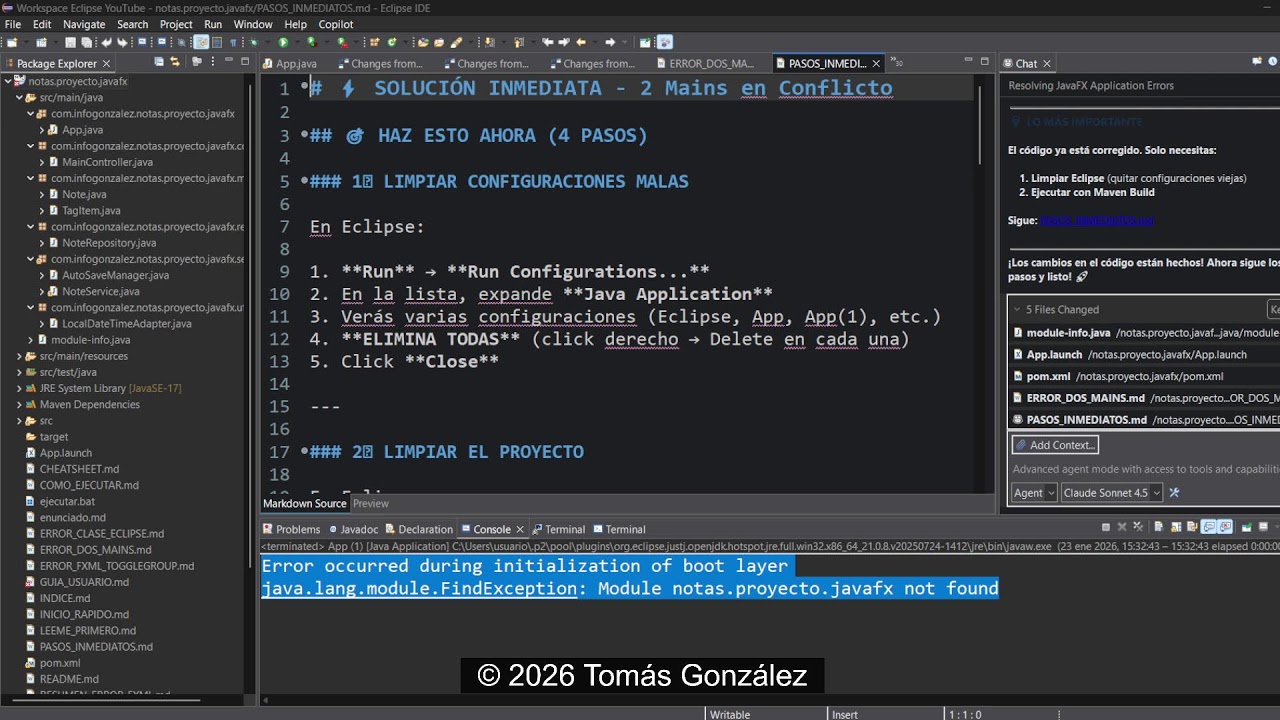Click Remove Launch X in Console toolbar
Screen dimensions: 1280x720
[1122, 527]
